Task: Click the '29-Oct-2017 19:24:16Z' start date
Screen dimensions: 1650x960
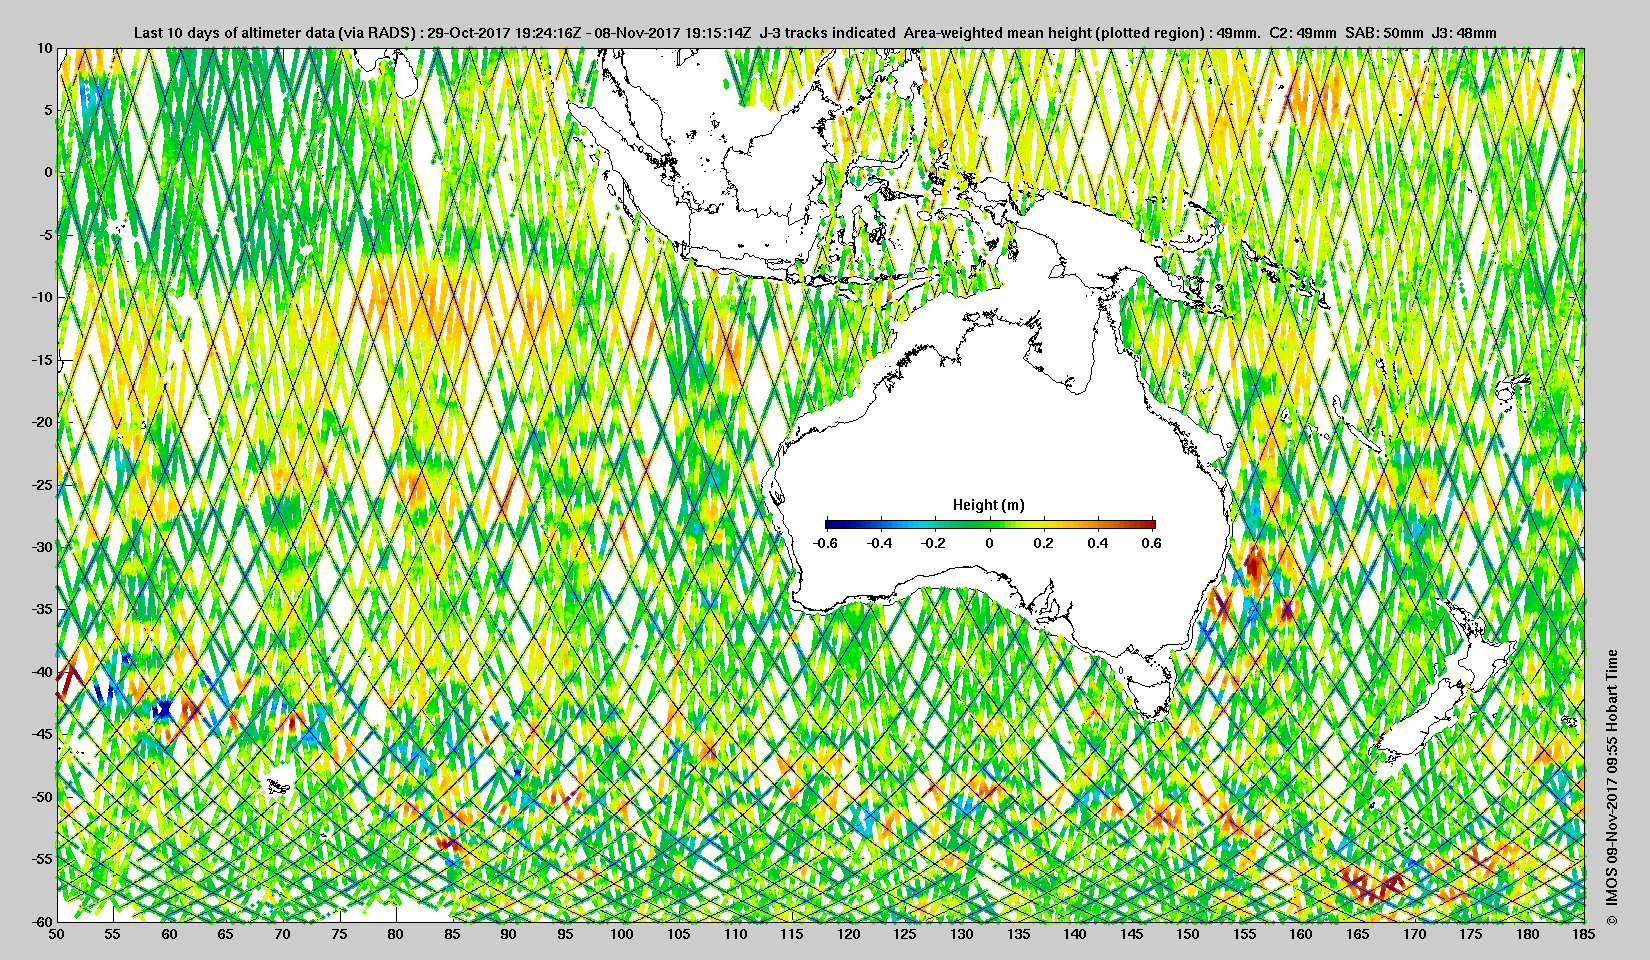Action: (503, 33)
